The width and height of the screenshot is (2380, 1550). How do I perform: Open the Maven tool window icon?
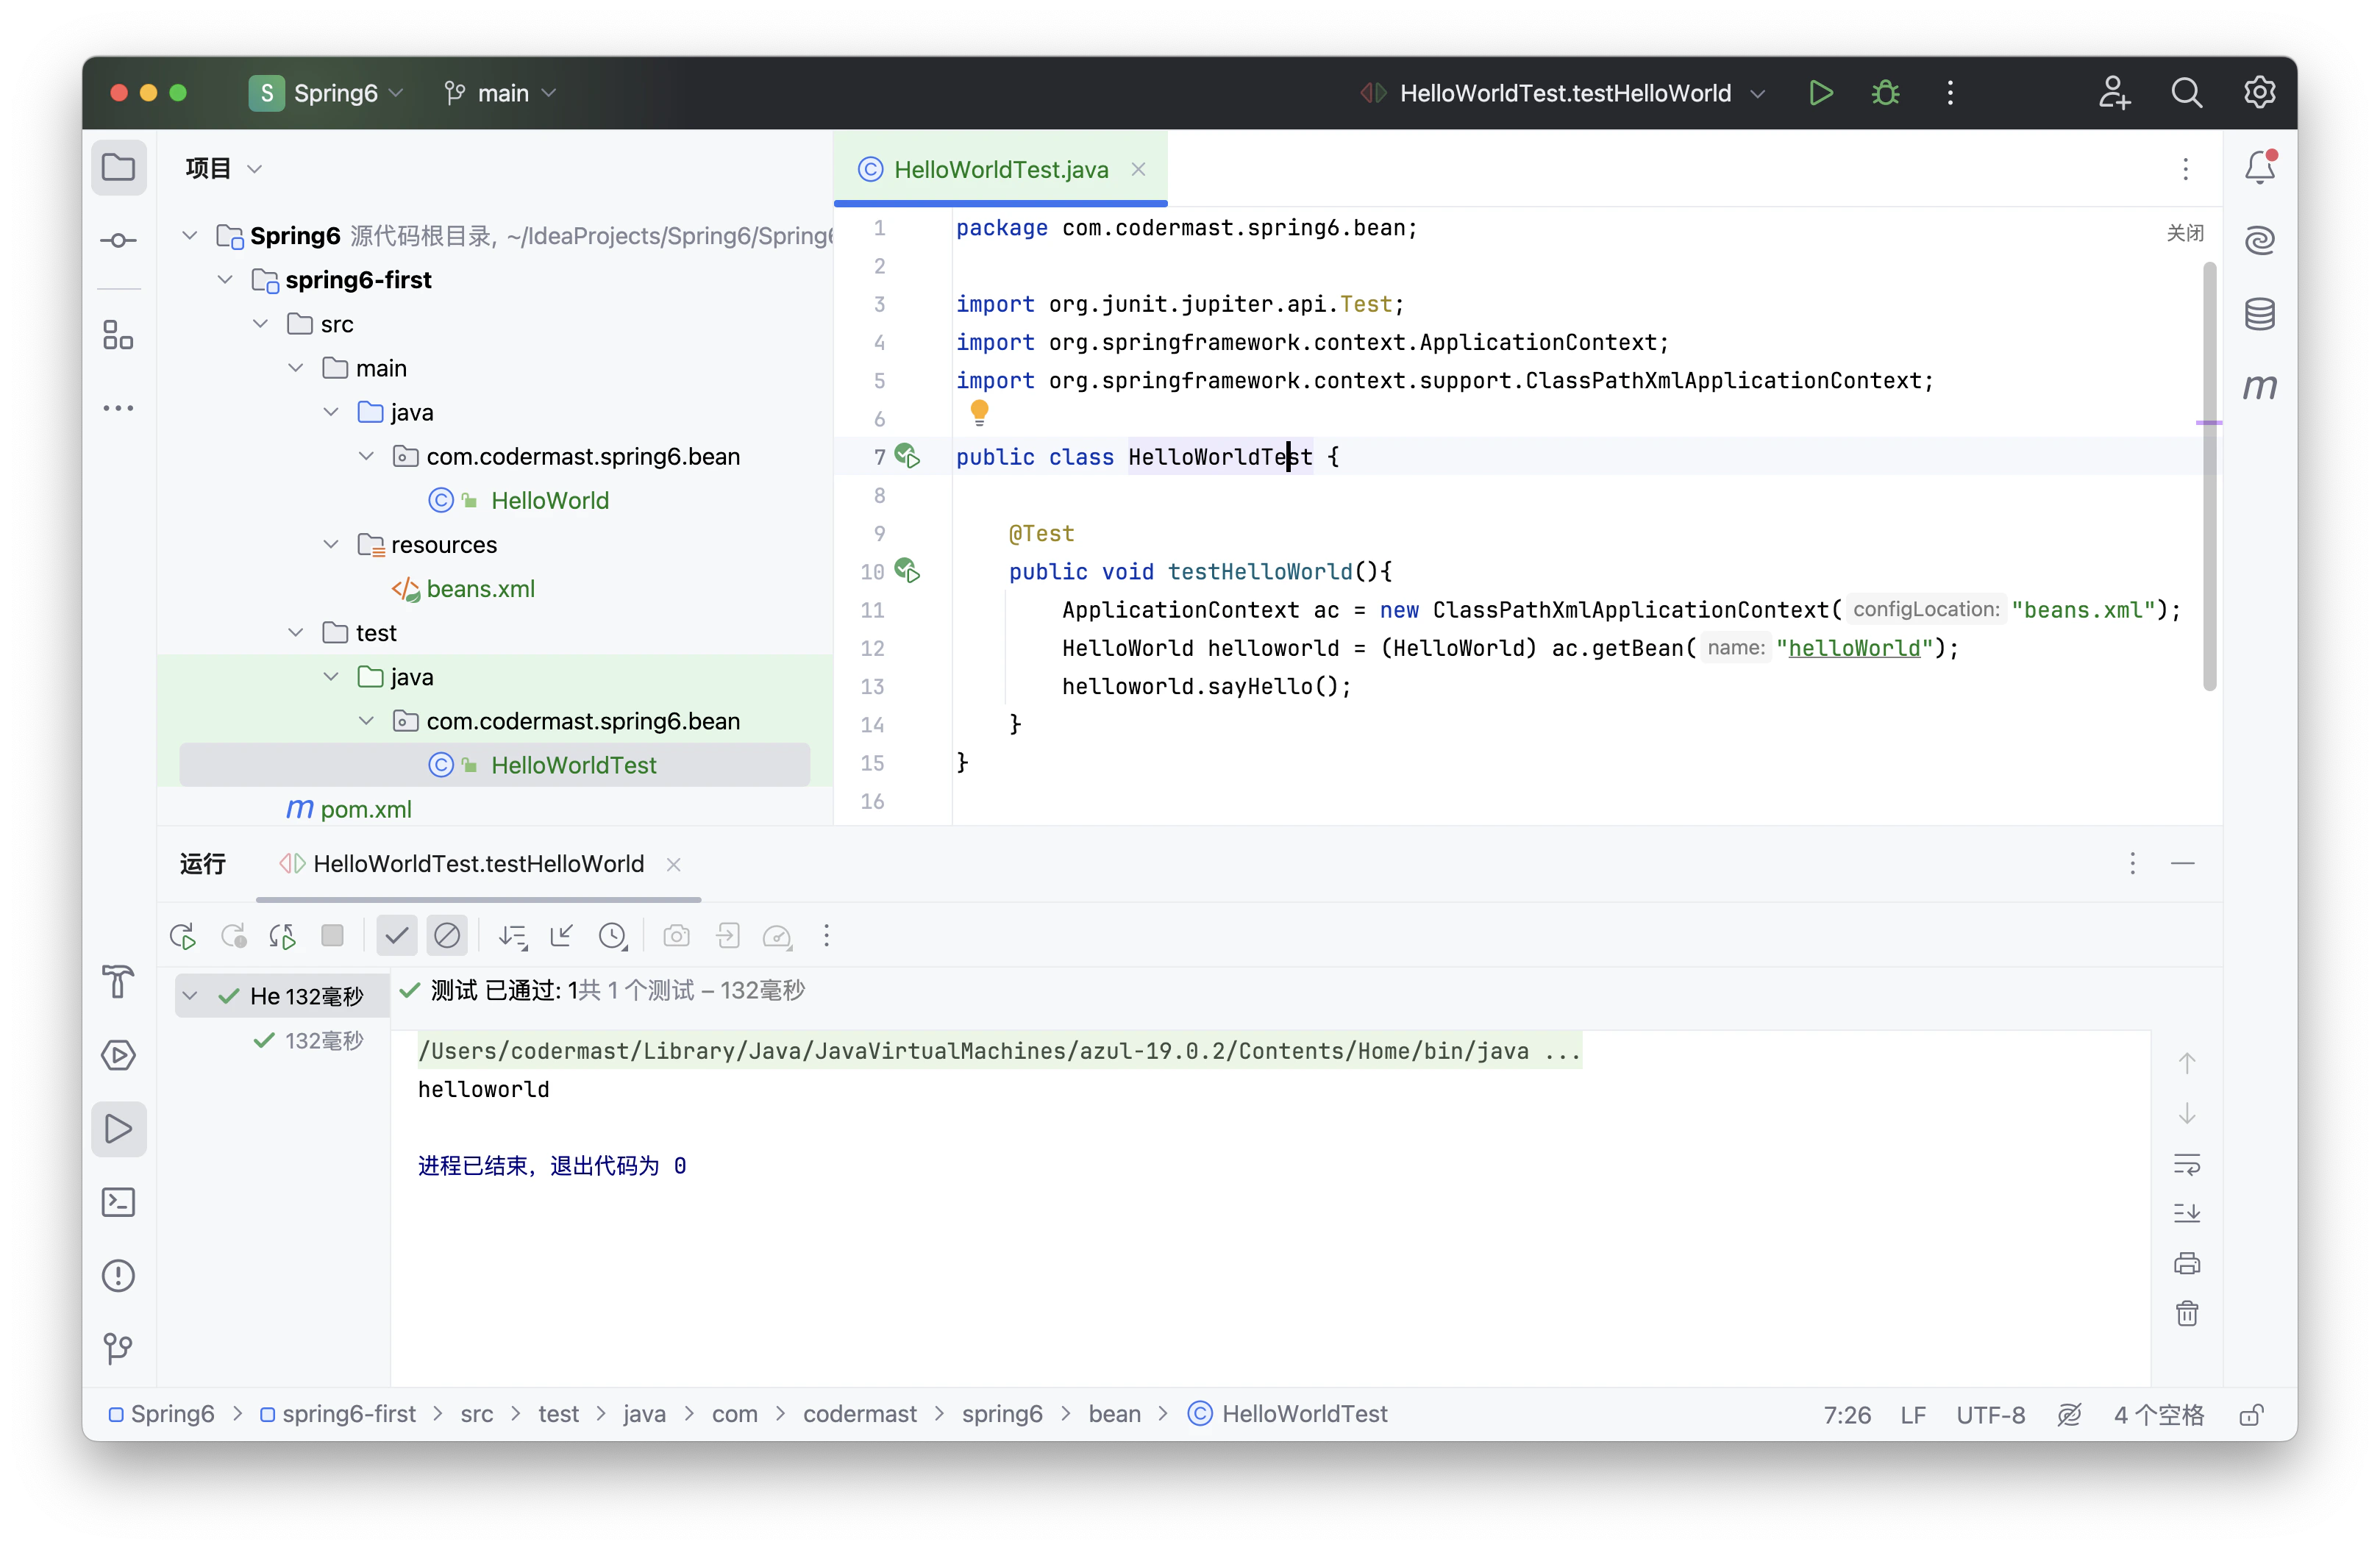pos(2259,387)
